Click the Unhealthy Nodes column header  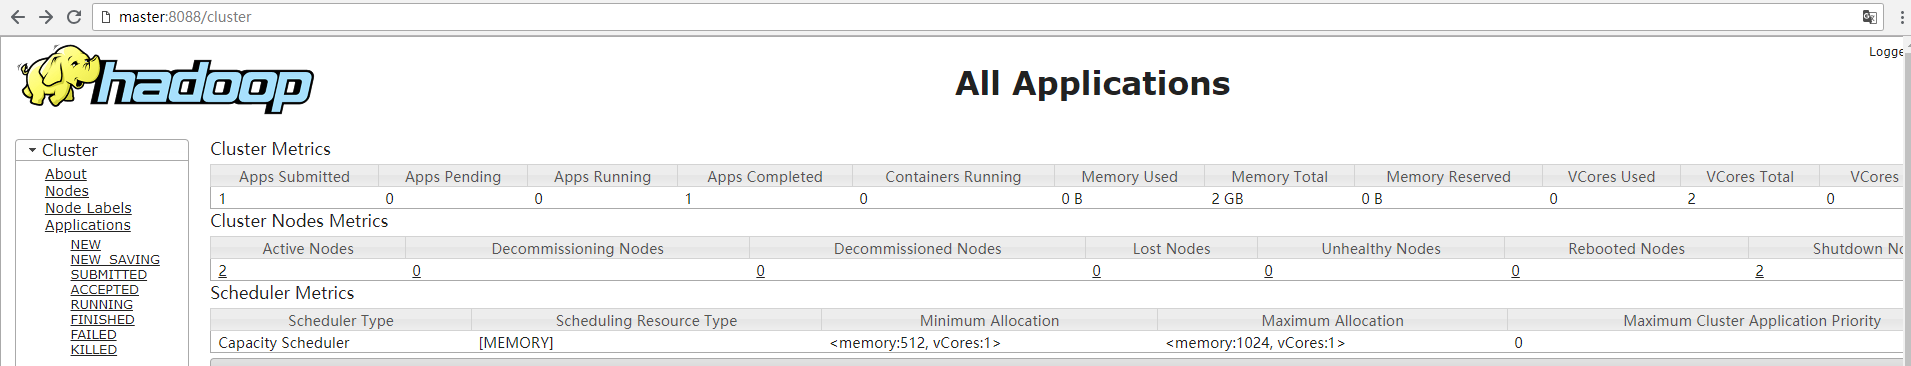[x=1381, y=249]
